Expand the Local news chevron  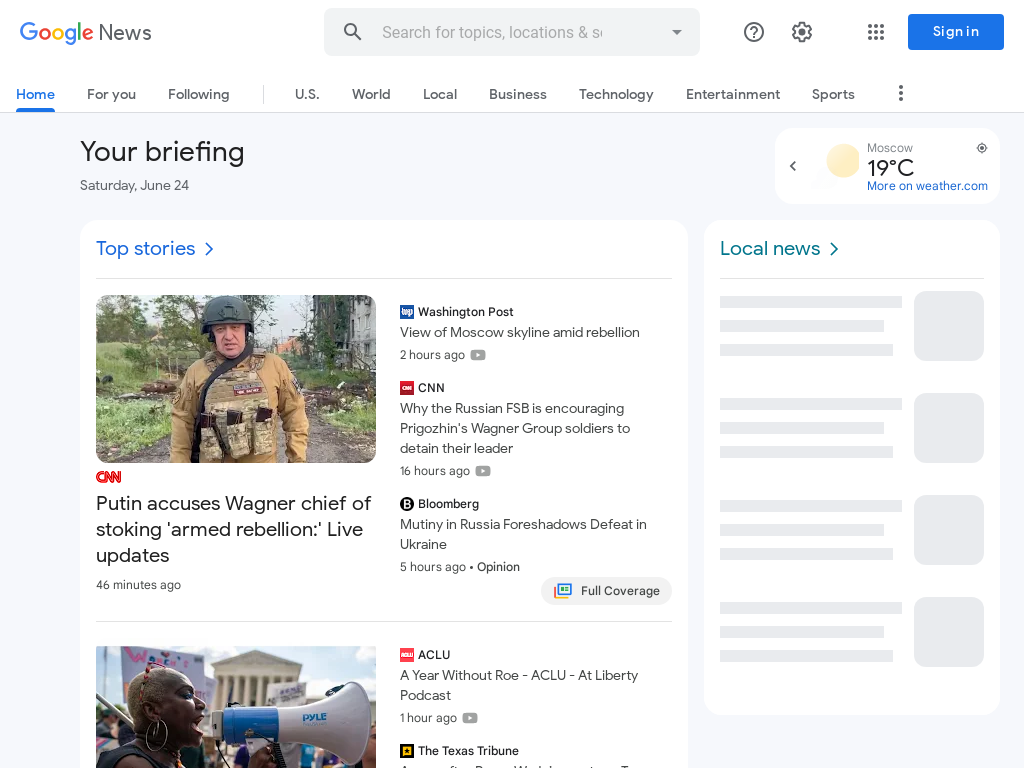pyautogui.click(x=834, y=249)
